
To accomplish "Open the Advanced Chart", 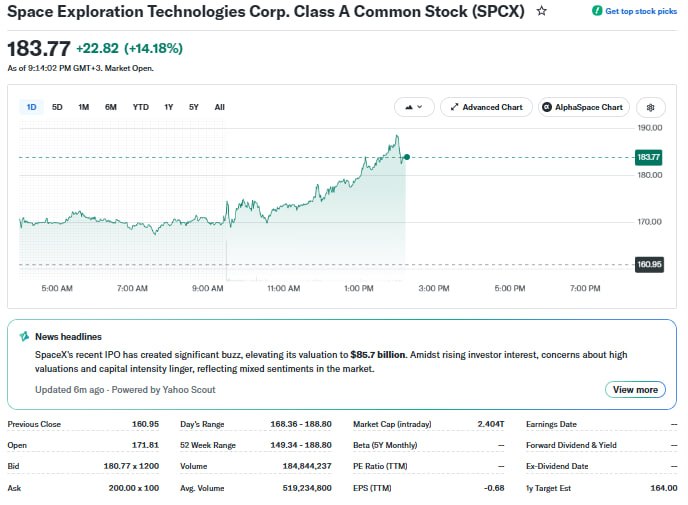I will [486, 107].
